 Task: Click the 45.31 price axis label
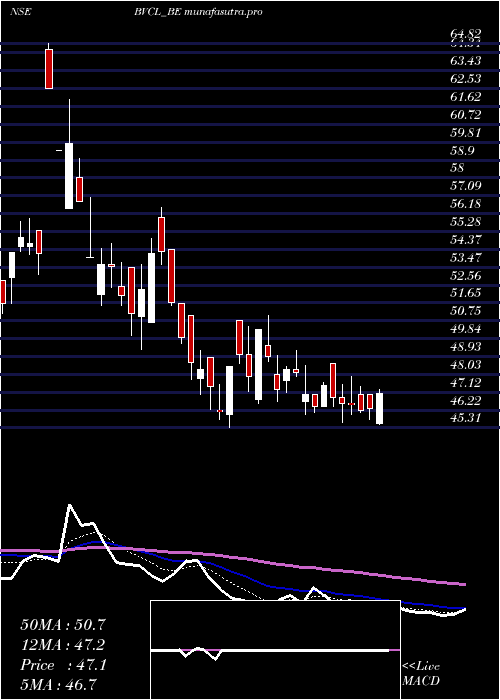click(466, 418)
